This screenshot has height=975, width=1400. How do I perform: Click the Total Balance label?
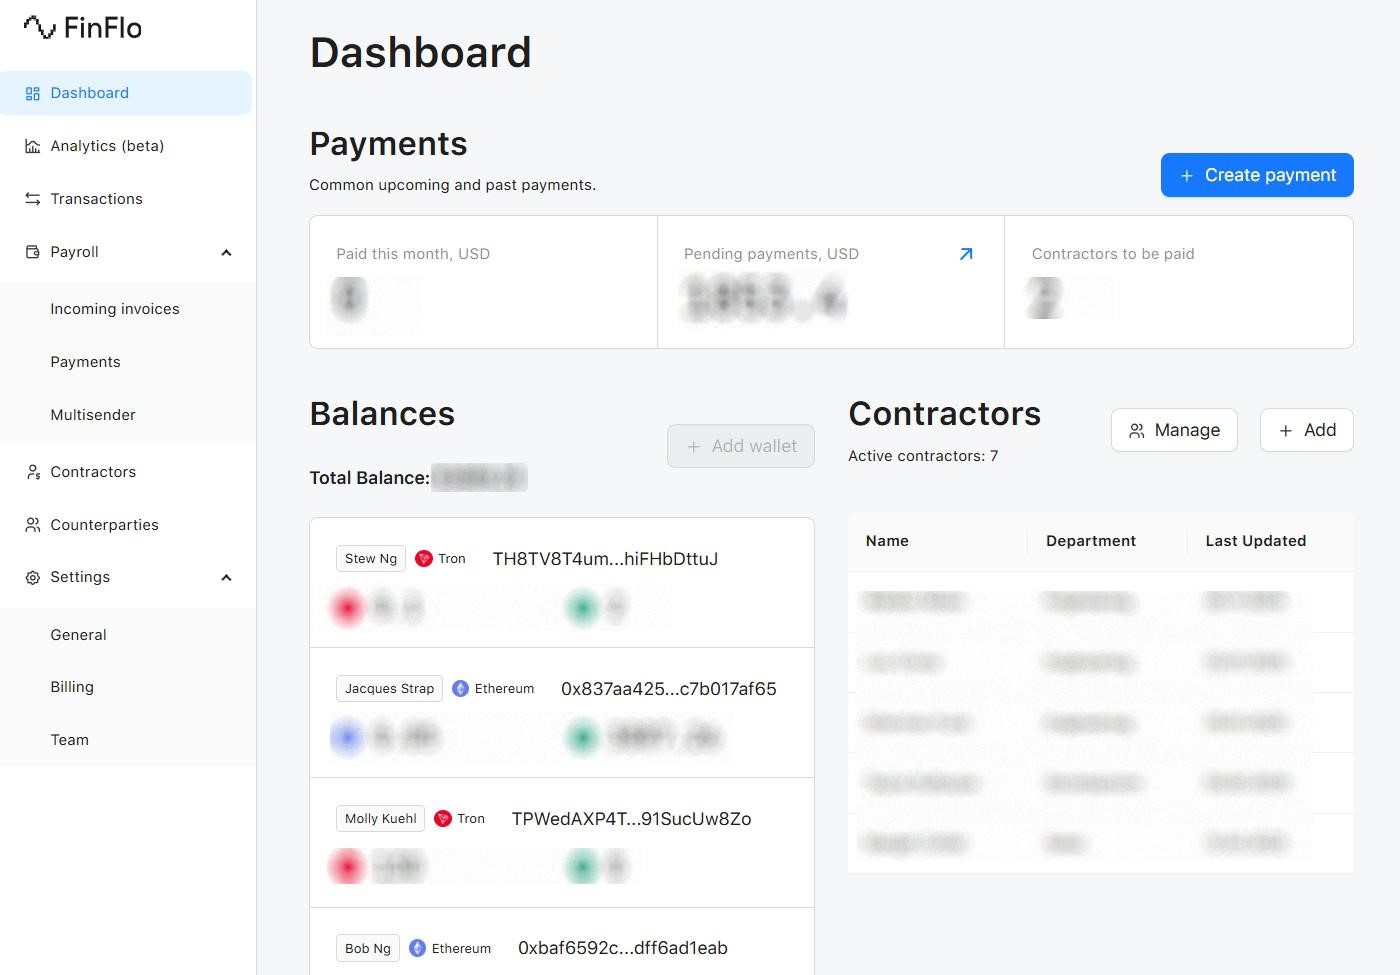point(369,478)
